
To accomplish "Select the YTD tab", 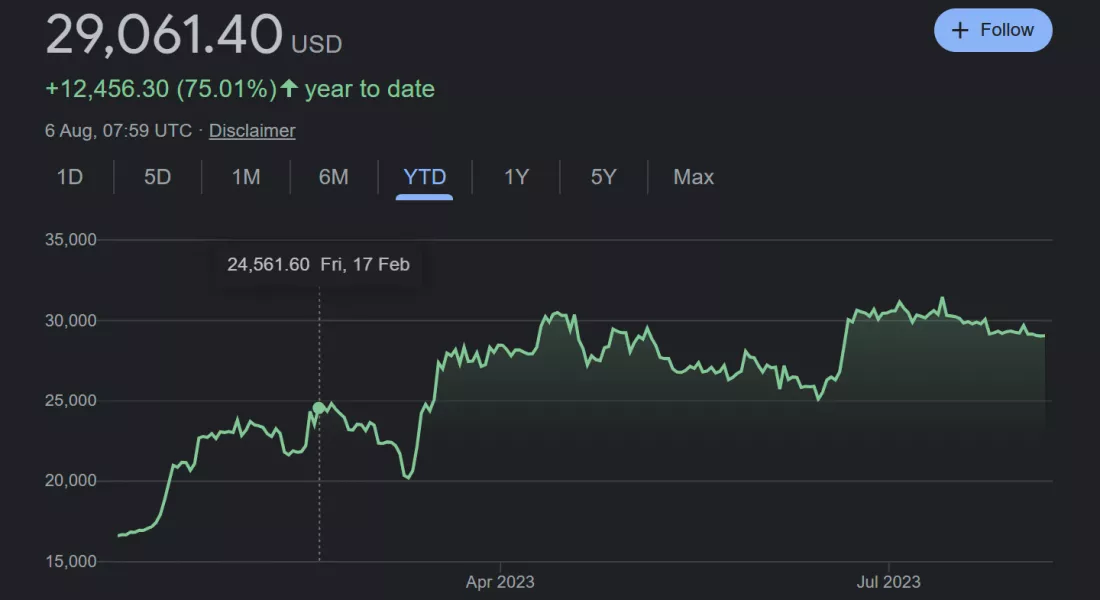I will point(424,177).
